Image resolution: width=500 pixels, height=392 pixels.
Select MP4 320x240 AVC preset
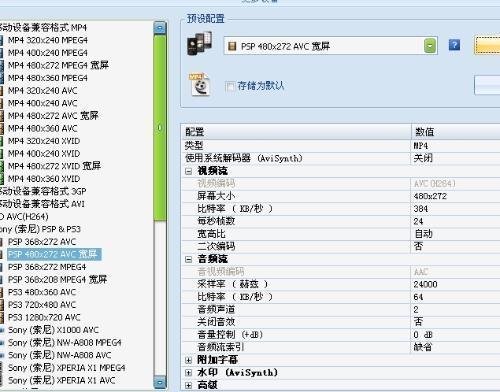pos(43,91)
